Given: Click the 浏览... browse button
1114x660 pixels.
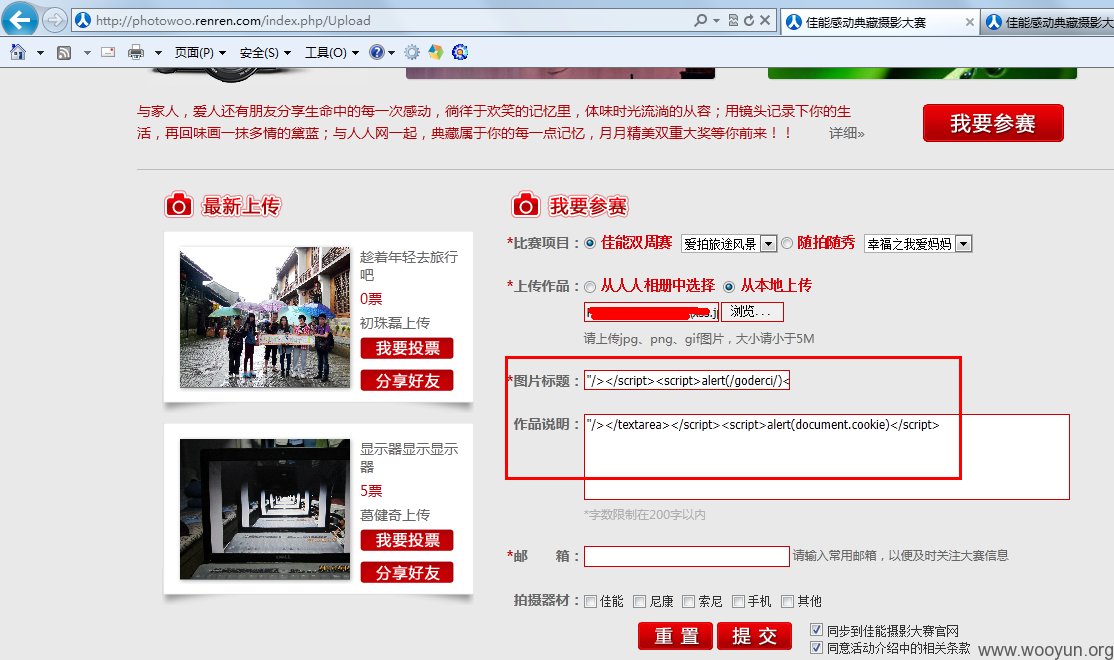Looking at the screenshot, I should (x=752, y=312).
